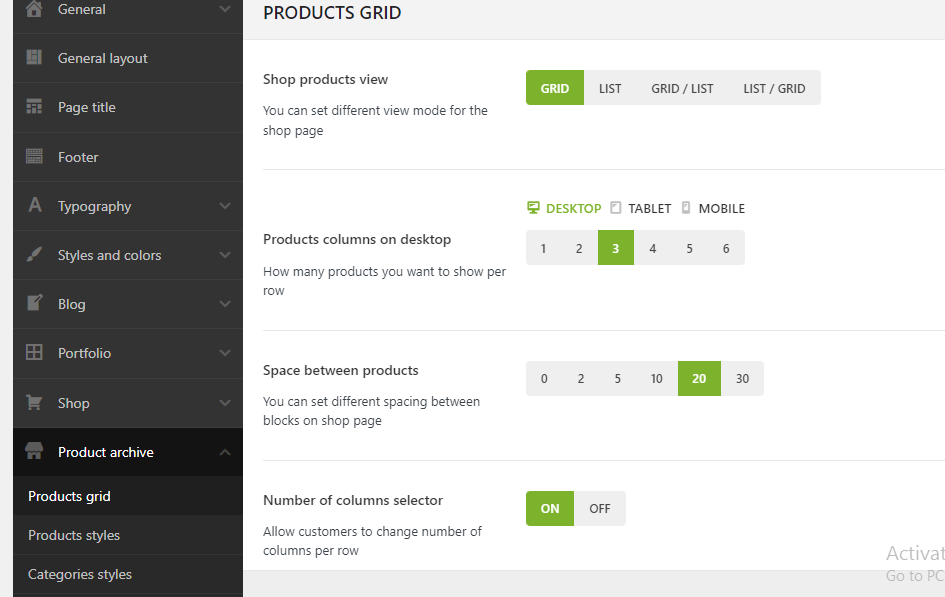
Task: Click the Shop cart icon
Action: tap(34, 403)
